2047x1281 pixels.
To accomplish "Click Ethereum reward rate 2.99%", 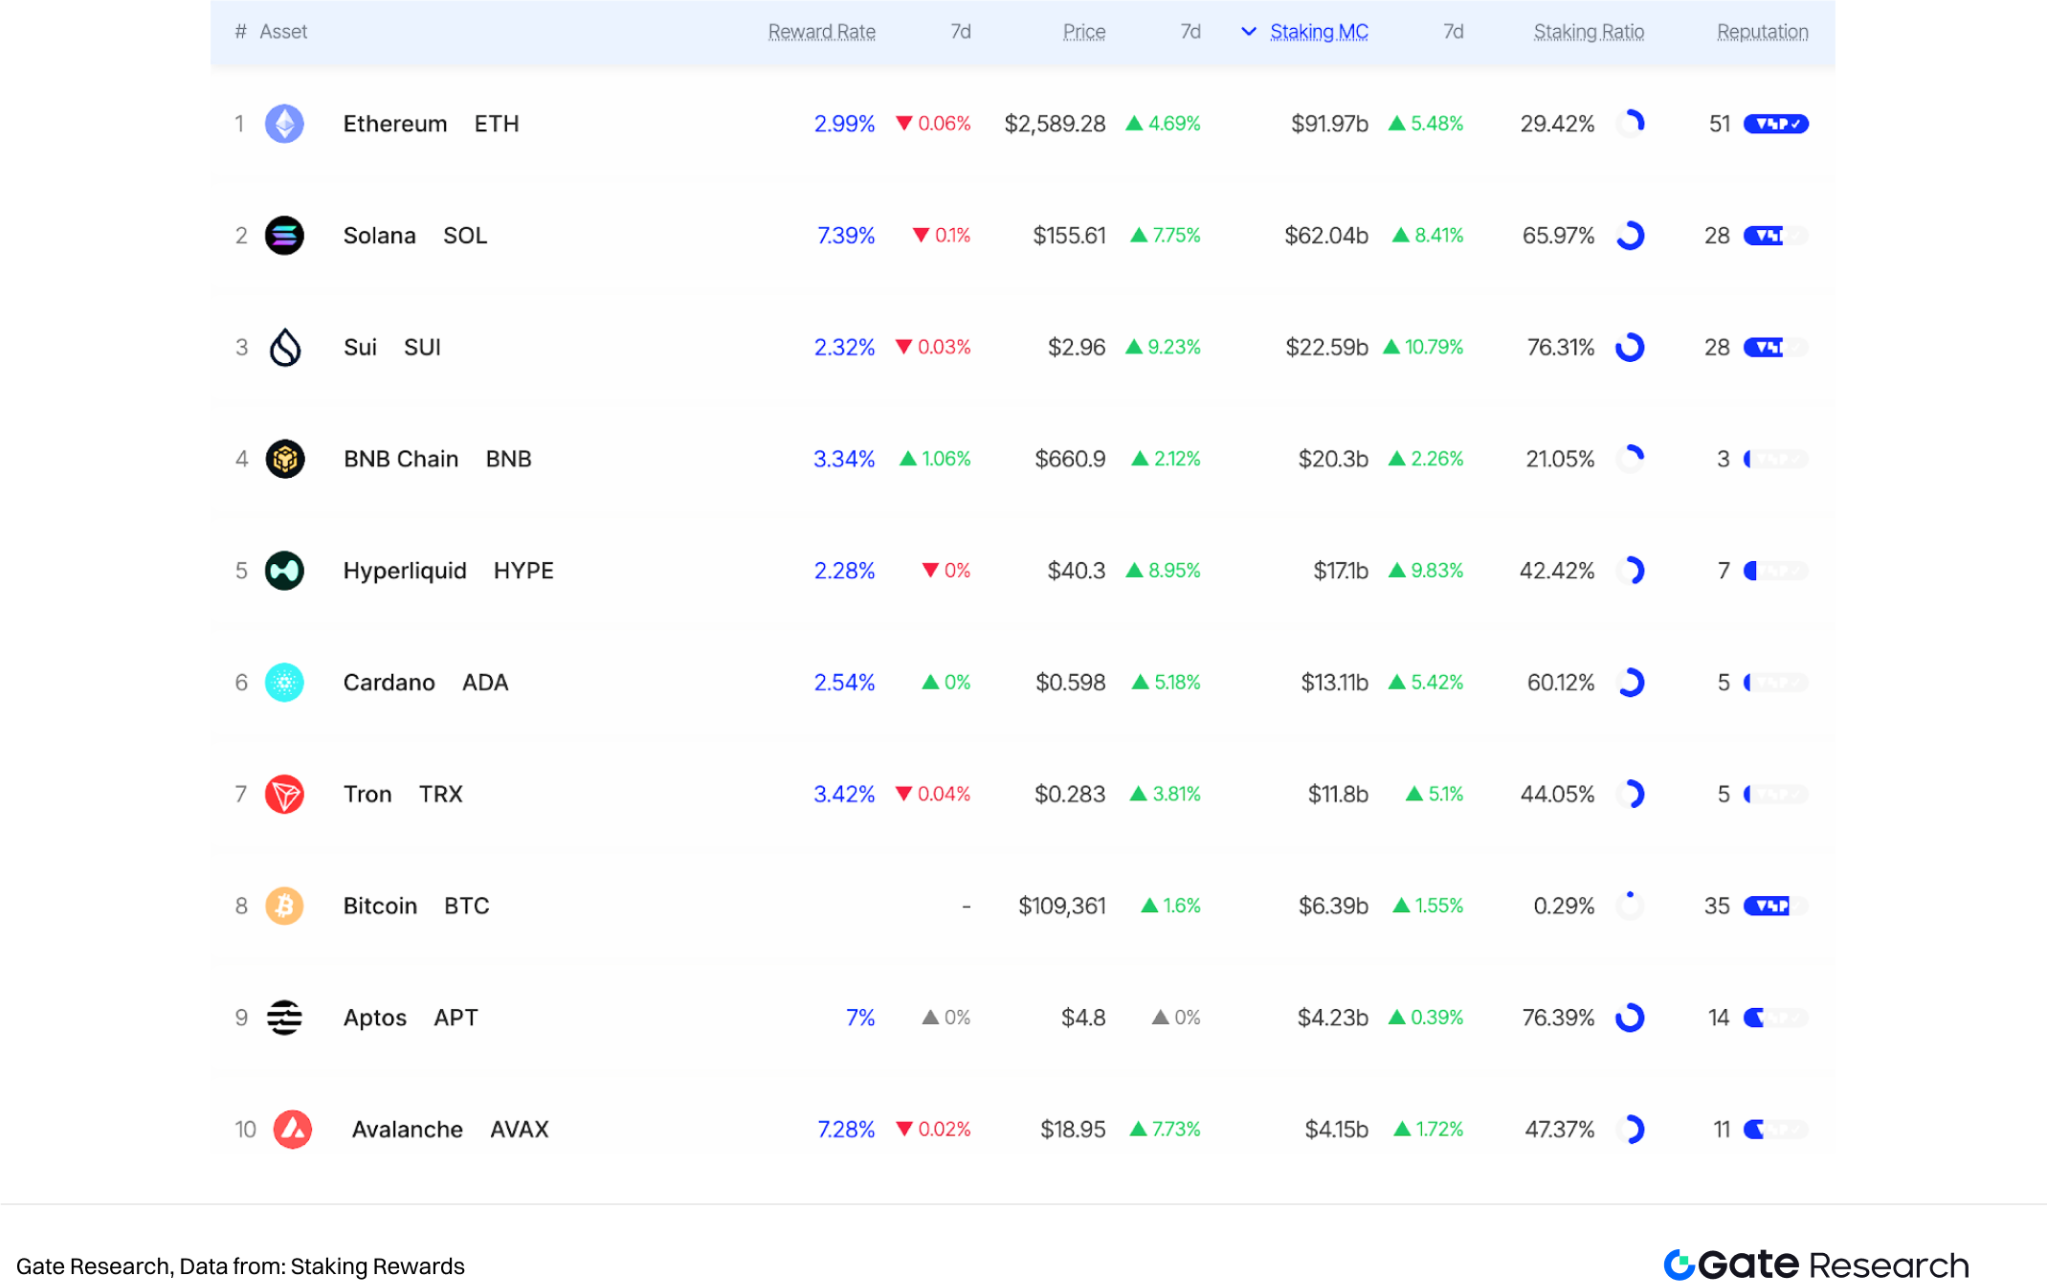I will (844, 124).
